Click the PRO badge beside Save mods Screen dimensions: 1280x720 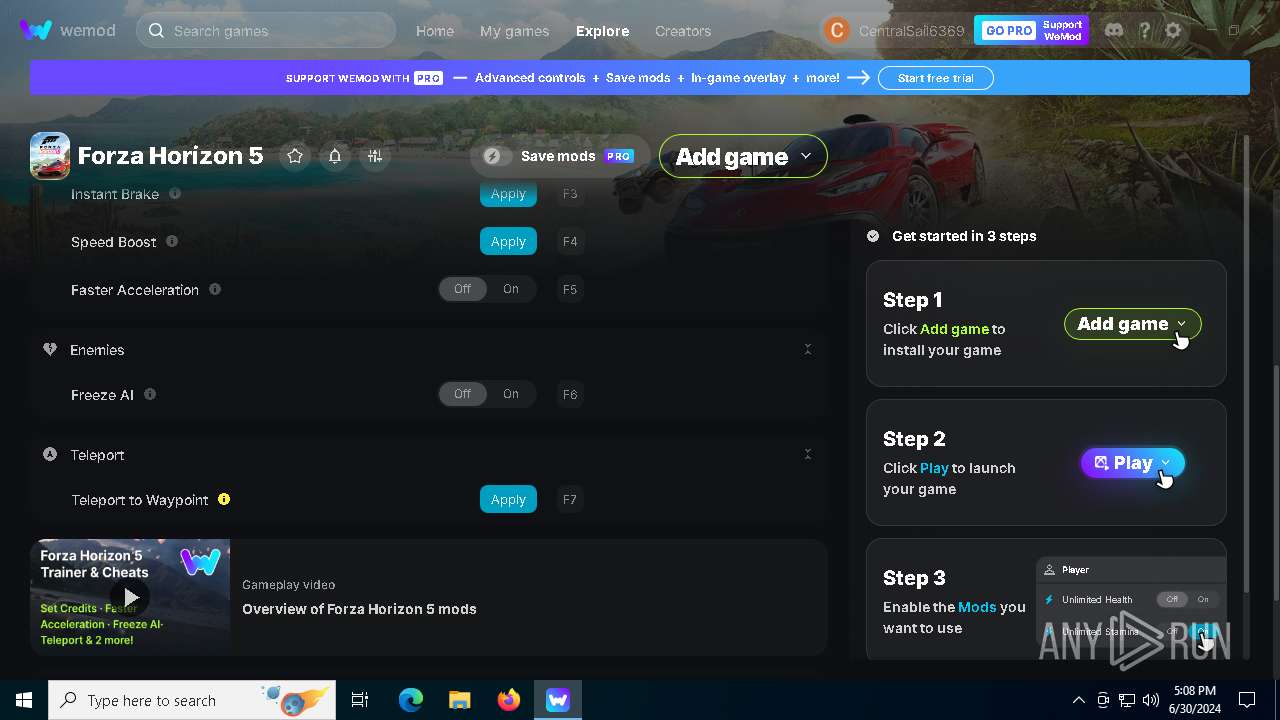tap(619, 156)
